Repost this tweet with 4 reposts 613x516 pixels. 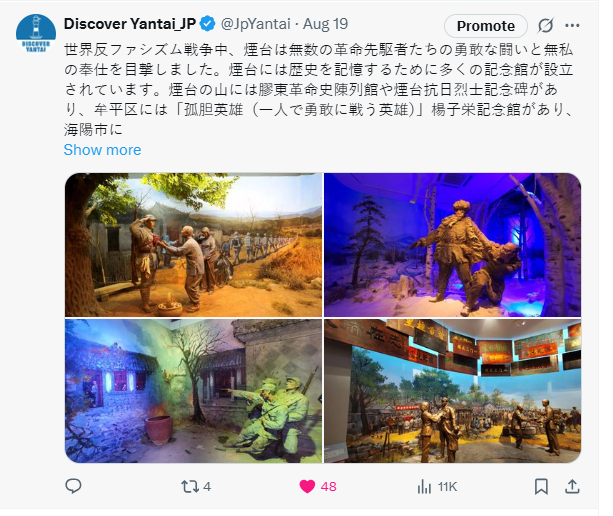(196, 486)
